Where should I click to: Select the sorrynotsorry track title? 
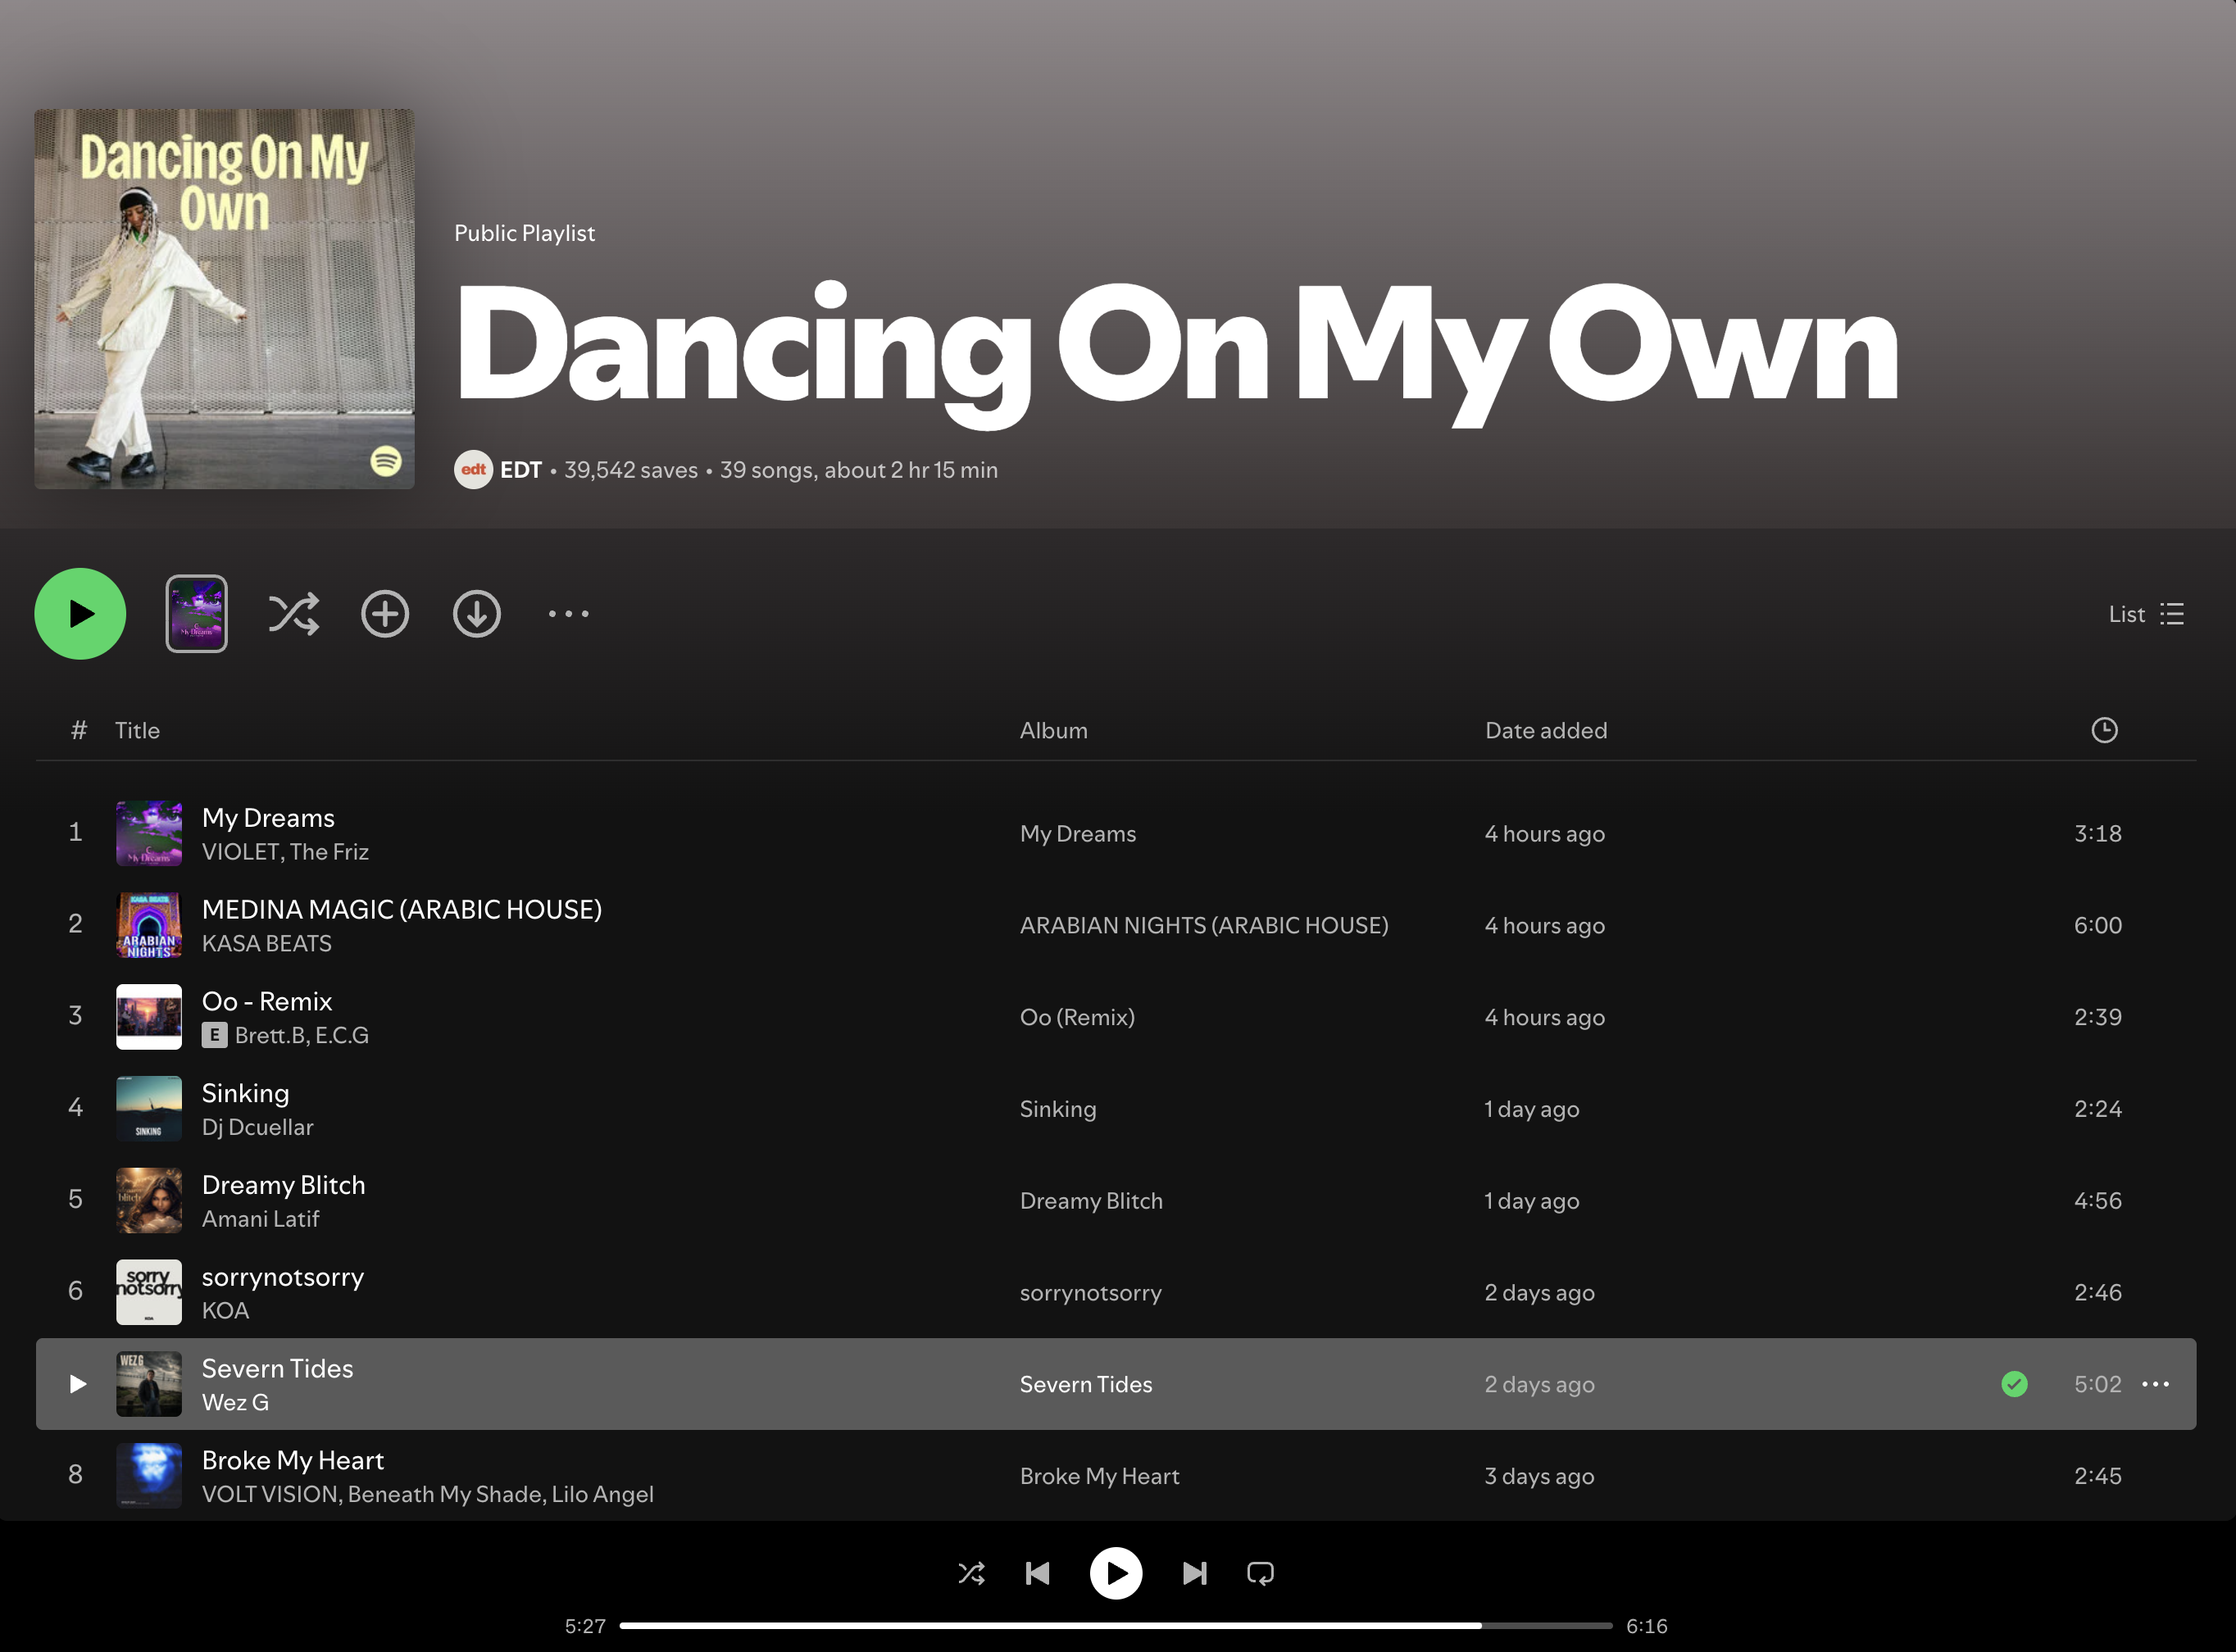pos(283,1277)
